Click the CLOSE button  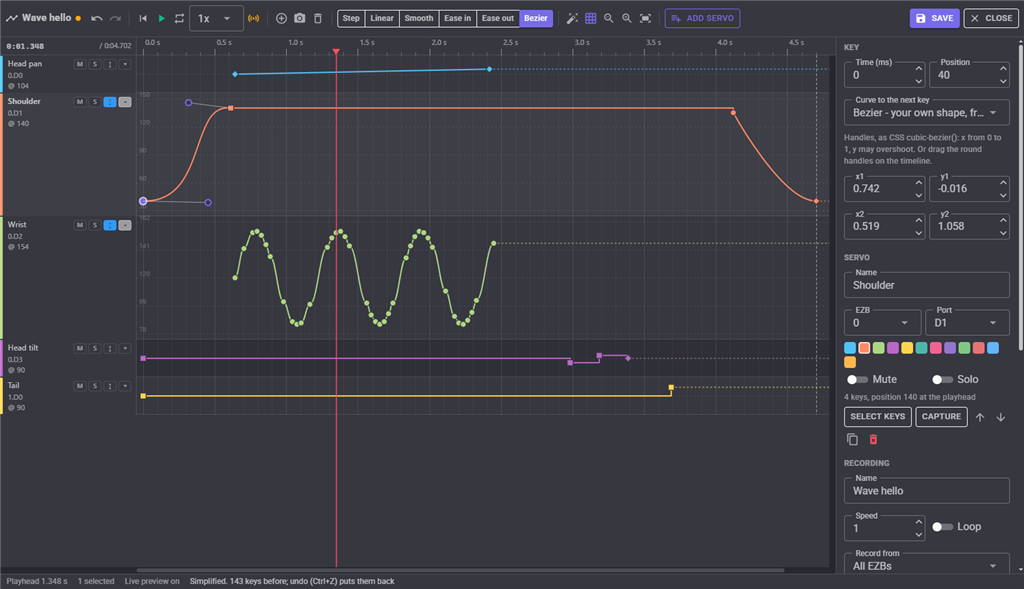(991, 18)
